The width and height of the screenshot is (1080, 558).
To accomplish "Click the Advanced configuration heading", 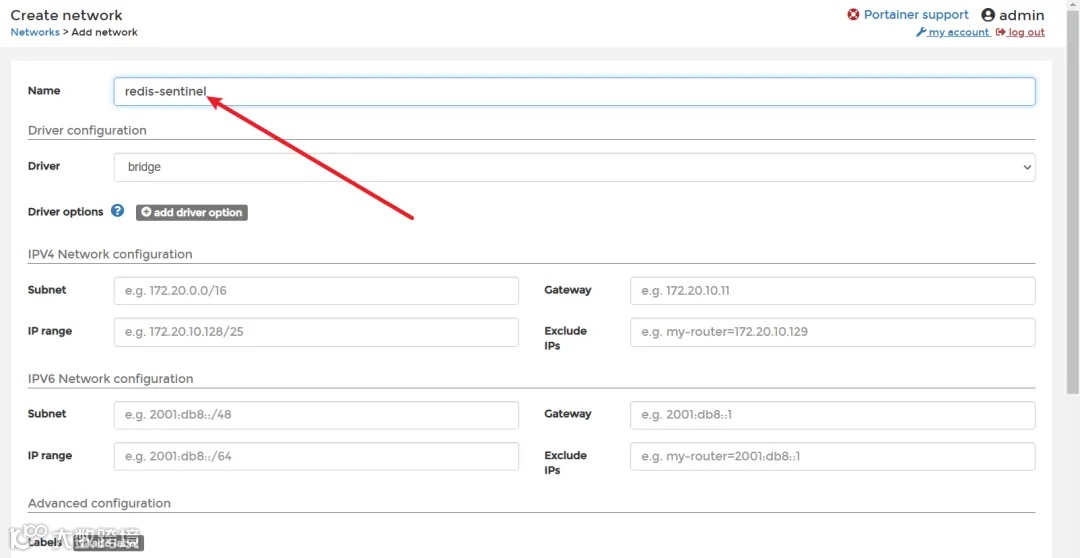I will click(99, 503).
